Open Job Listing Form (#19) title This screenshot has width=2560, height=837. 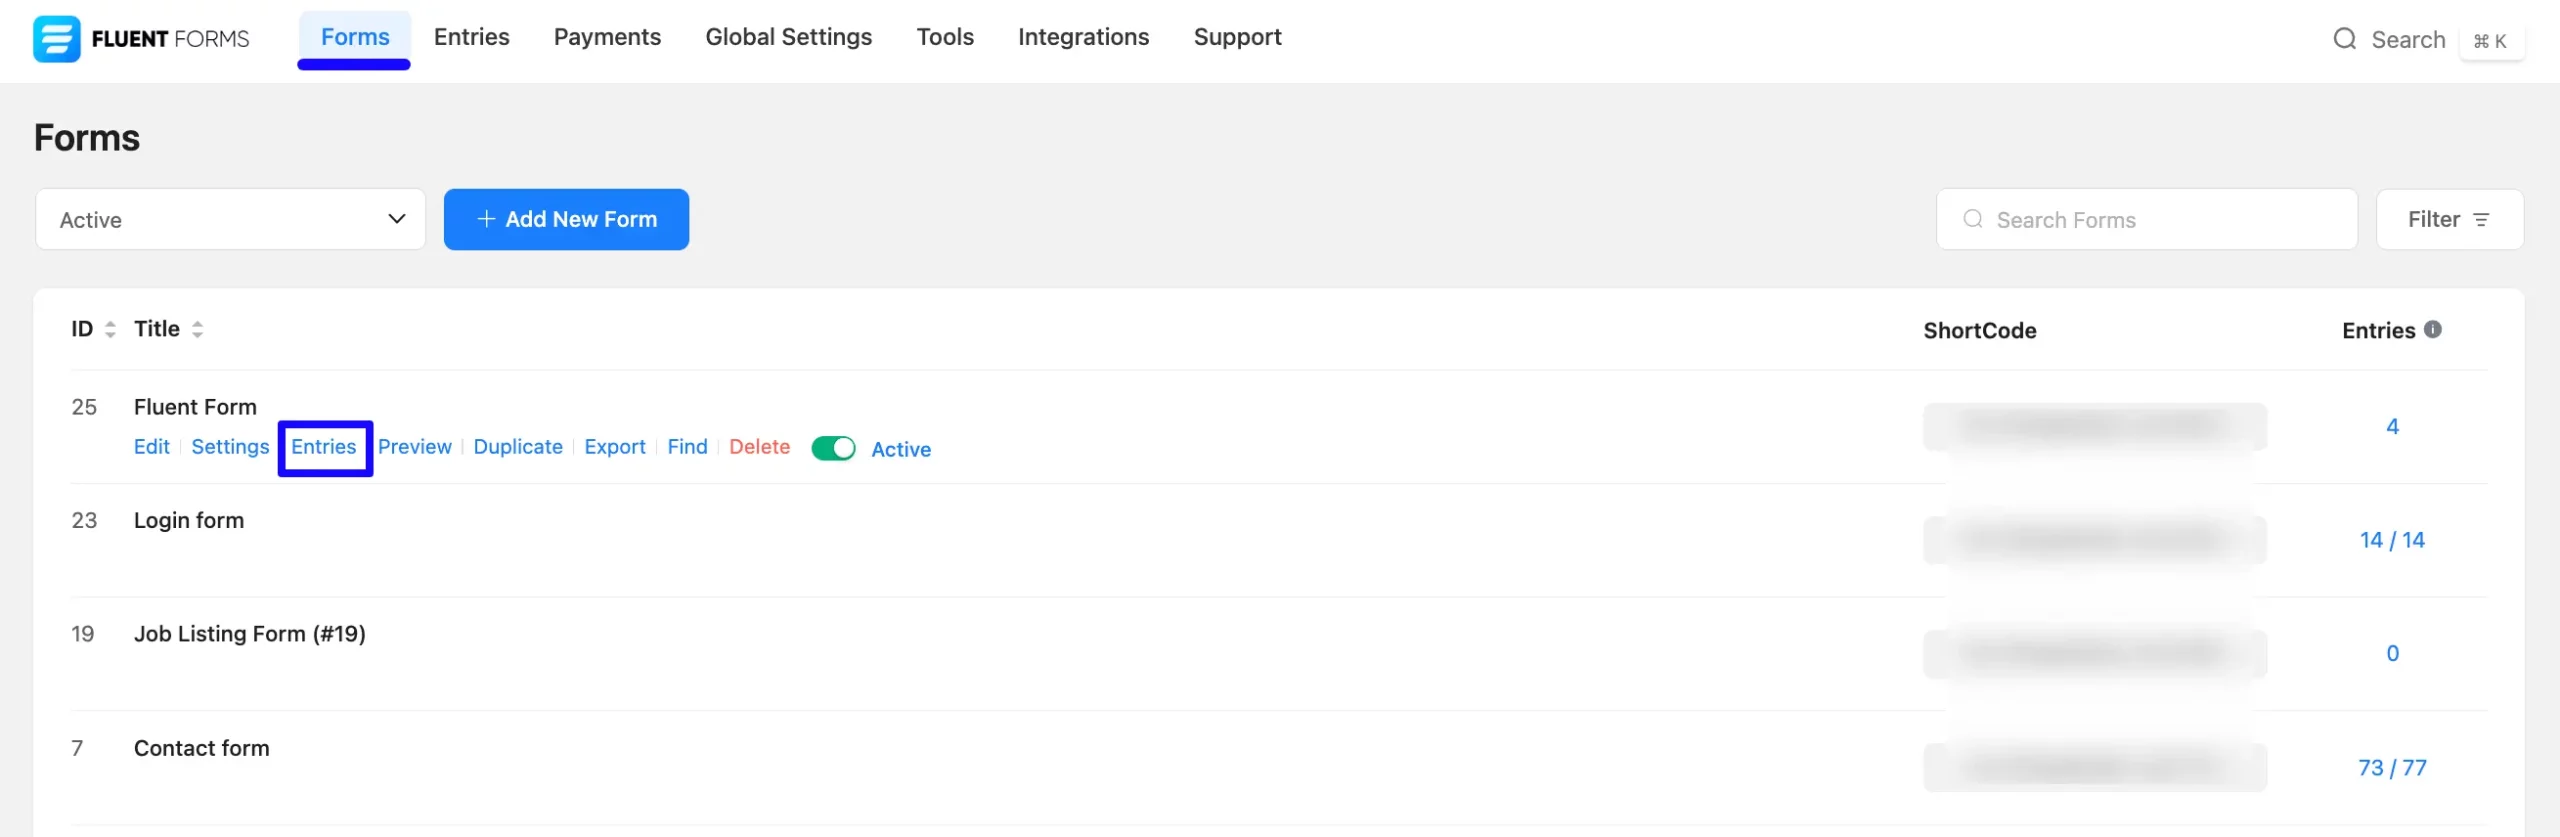[250, 634]
